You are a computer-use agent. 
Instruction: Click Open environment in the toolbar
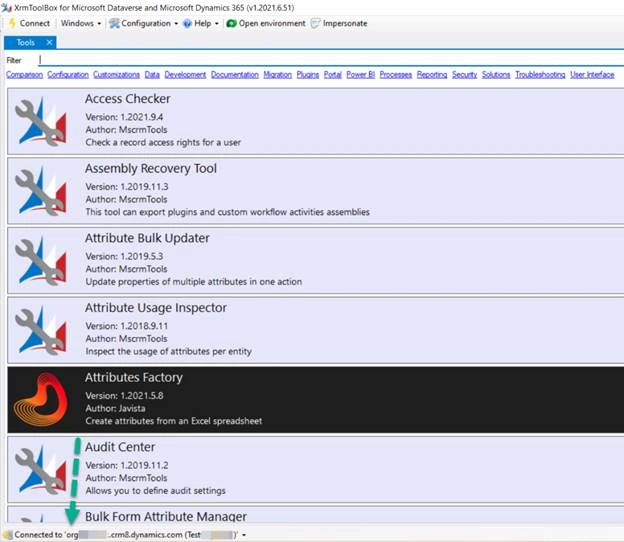[266, 23]
